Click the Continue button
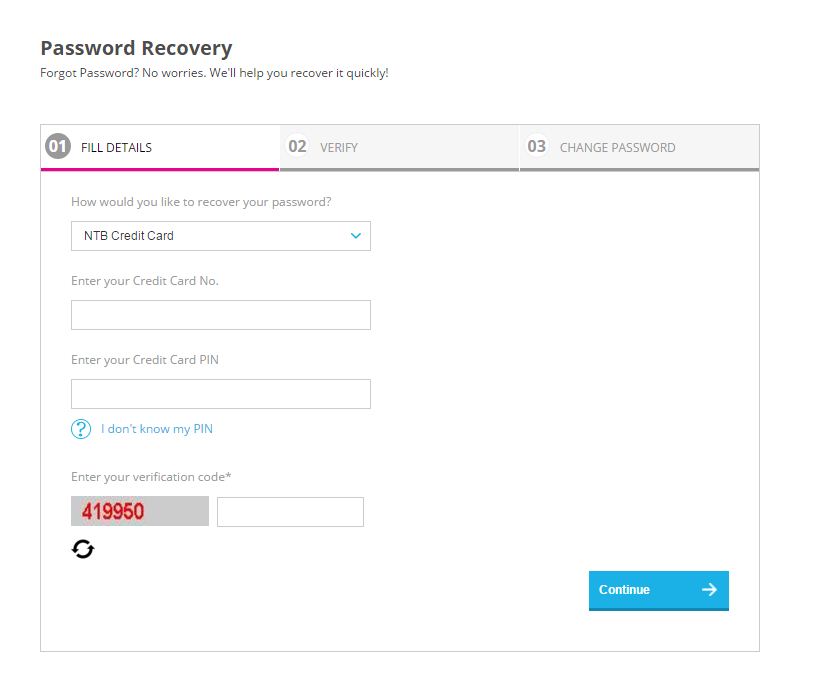 tap(658, 591)
